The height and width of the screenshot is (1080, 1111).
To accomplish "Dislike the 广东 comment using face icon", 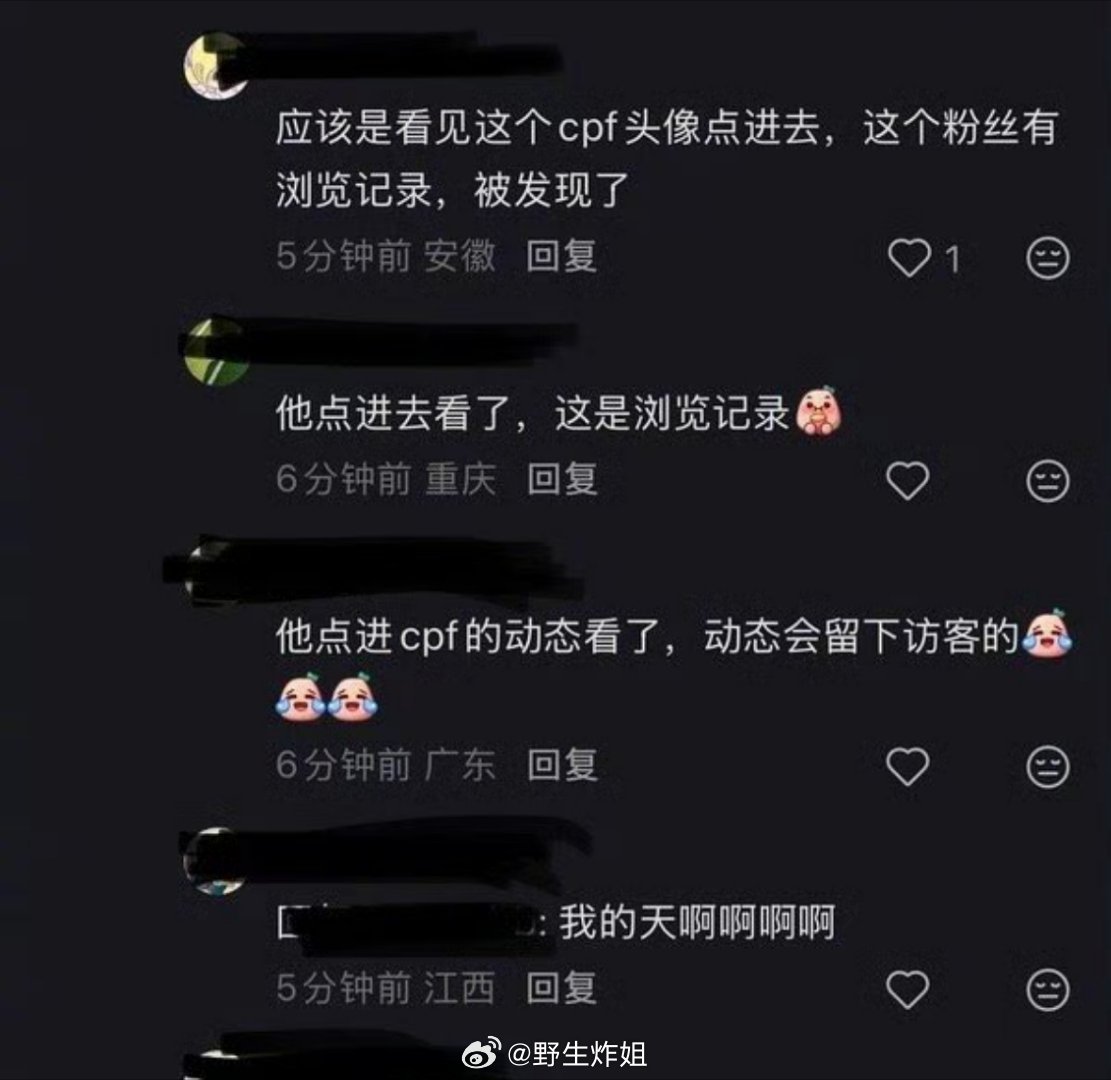I will pyautogui.click(x=1047, y=767).
